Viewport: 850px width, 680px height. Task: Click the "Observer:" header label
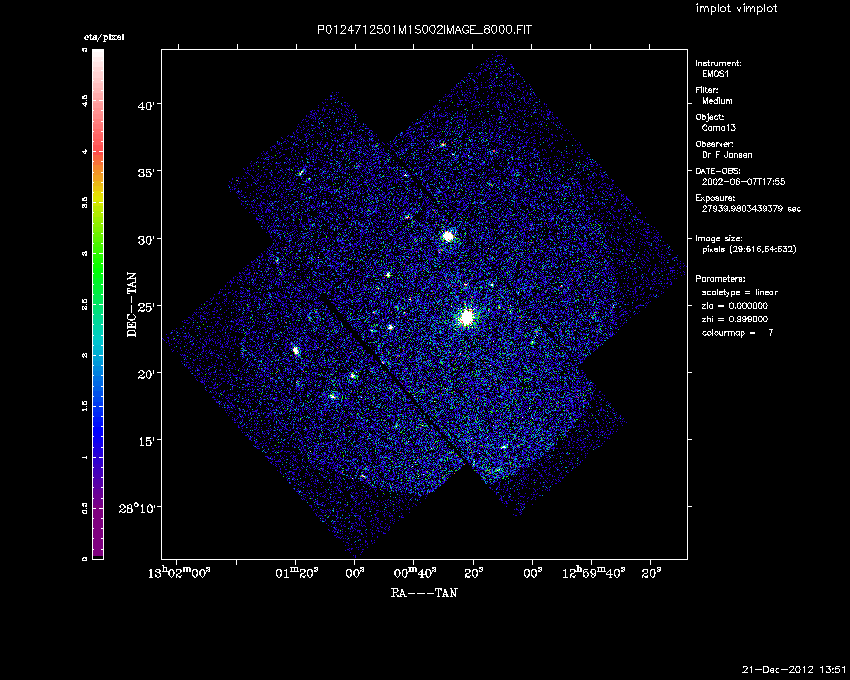coord(714,144)
